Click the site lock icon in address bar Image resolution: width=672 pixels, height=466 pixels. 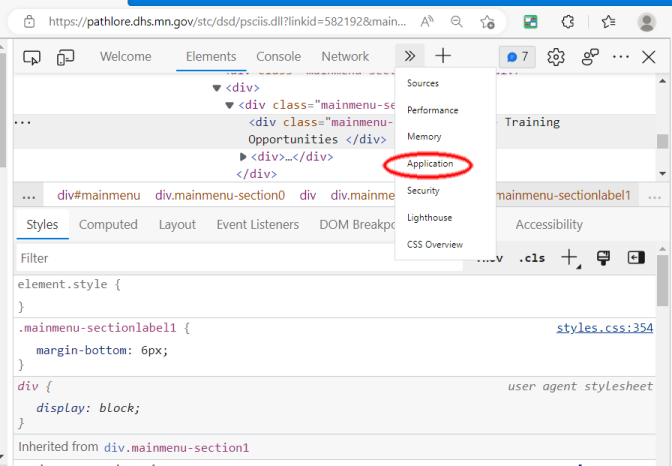point(29,21)
